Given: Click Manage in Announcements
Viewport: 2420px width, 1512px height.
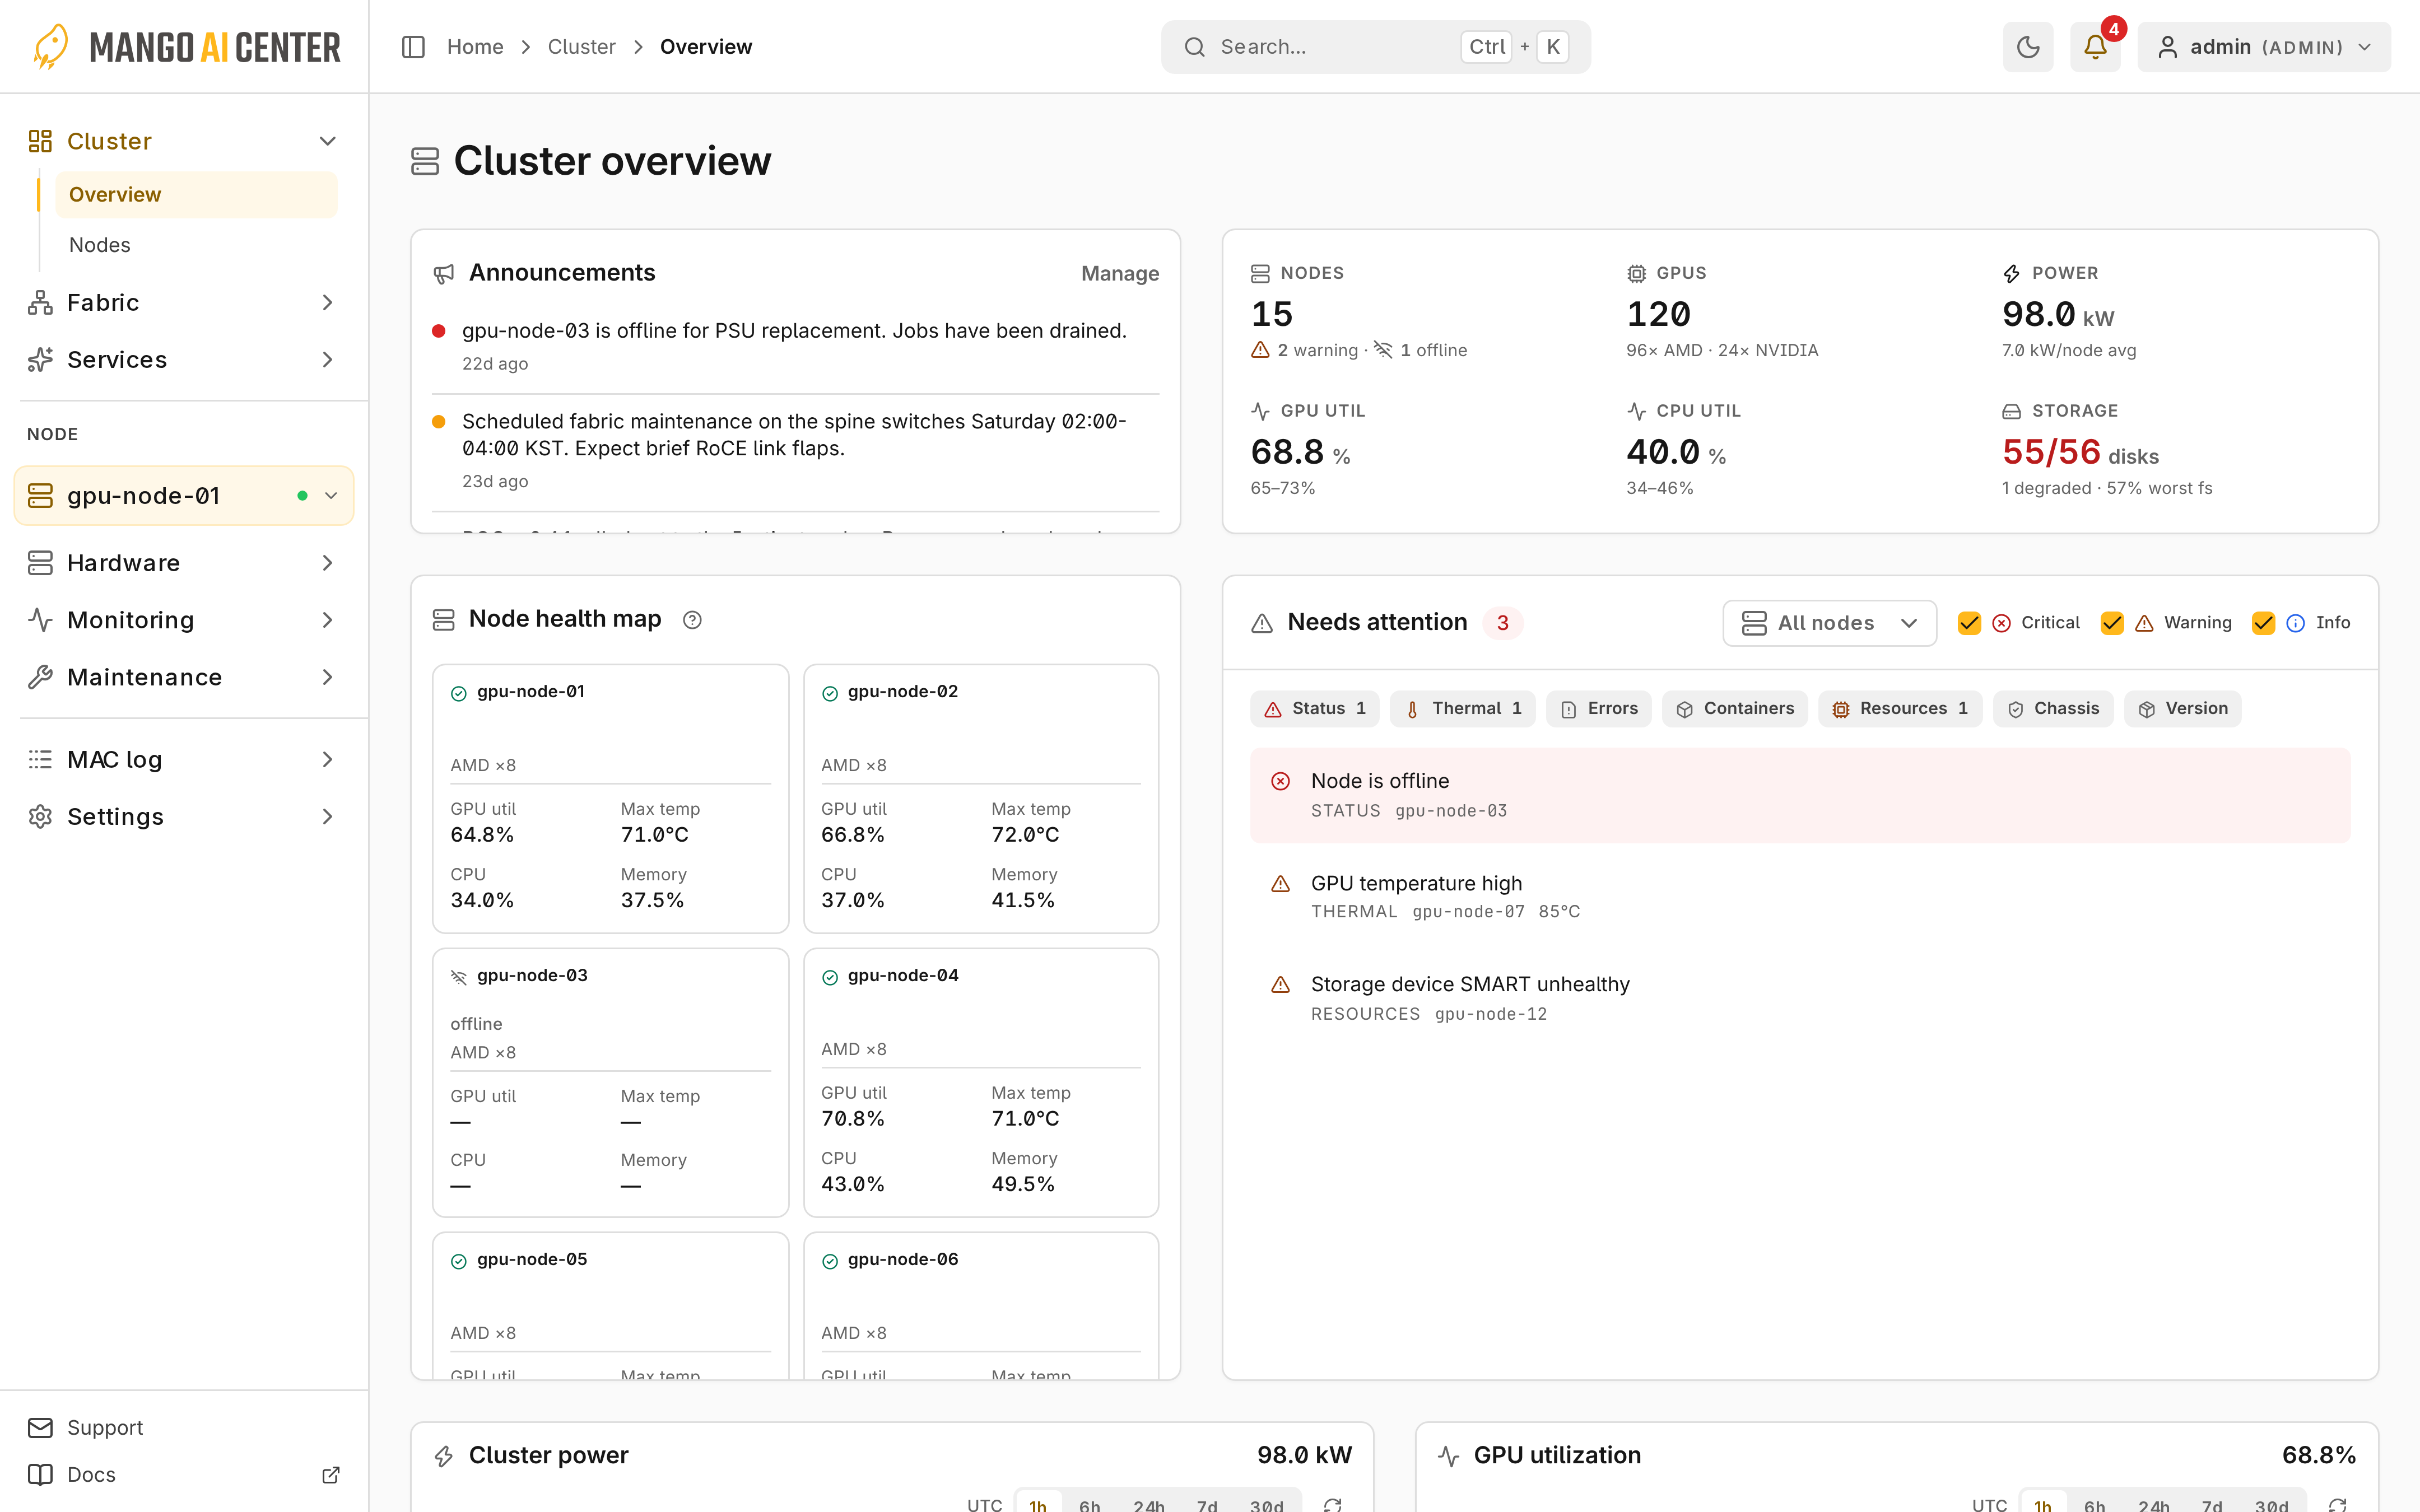Looking at the screenshot, I should (x=1120, y=274).
